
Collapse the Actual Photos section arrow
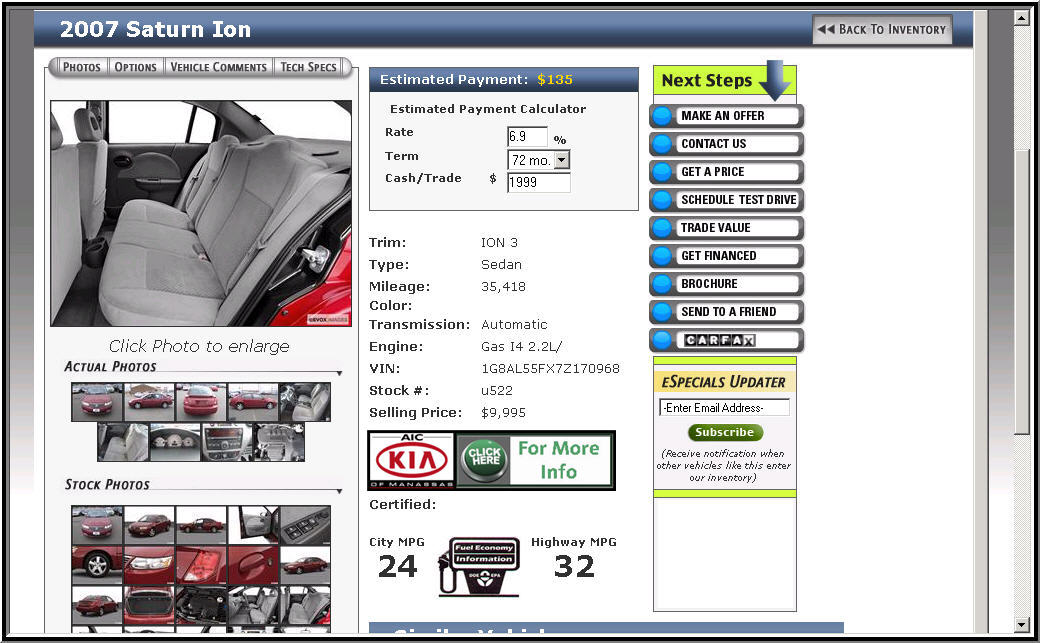click(x=340, y=374)
